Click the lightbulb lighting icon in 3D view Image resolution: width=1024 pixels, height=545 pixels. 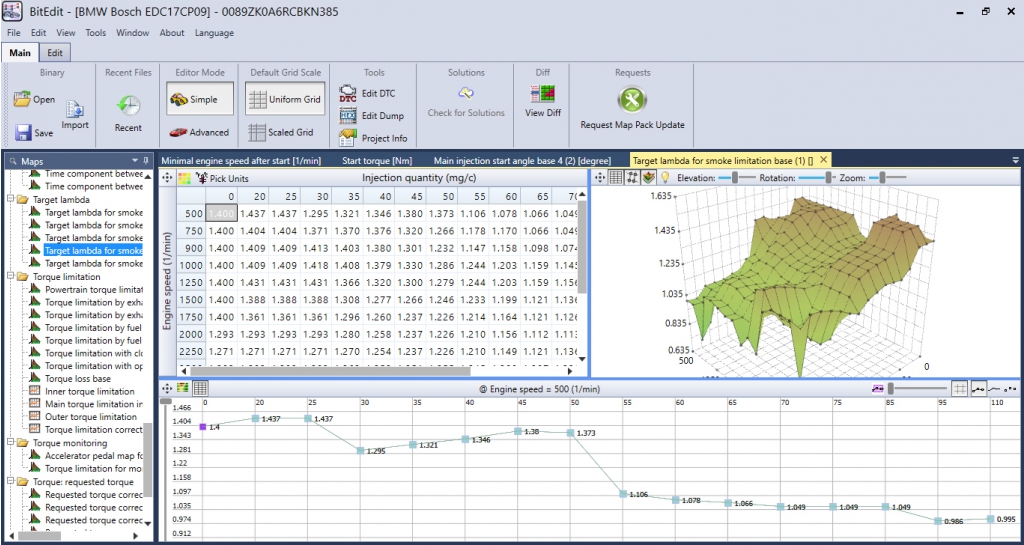click(x=665, y=177)
